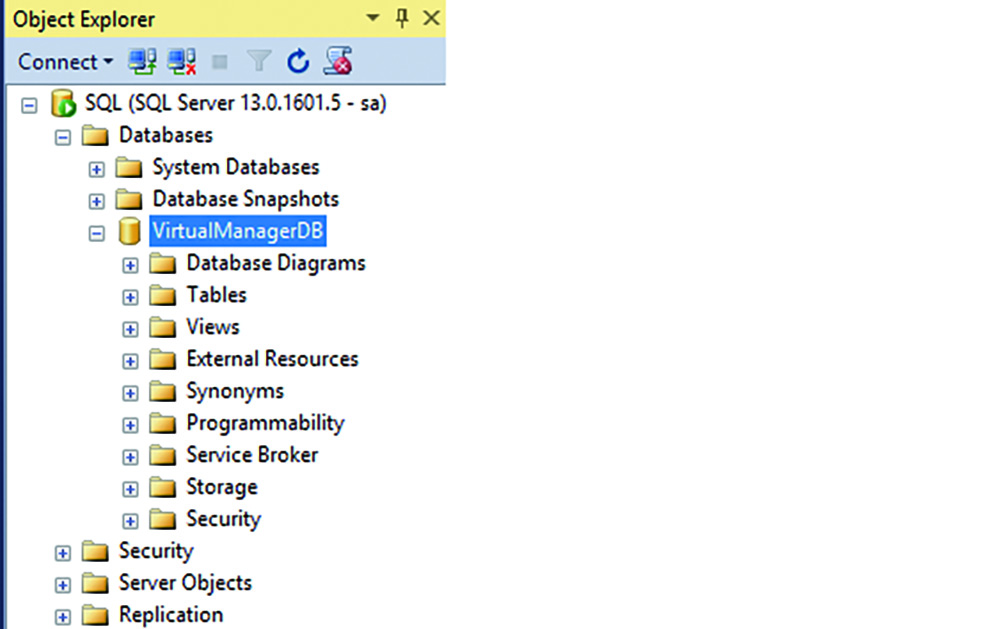
Task: Expand the External Resources folder
Action: [130, 361]
